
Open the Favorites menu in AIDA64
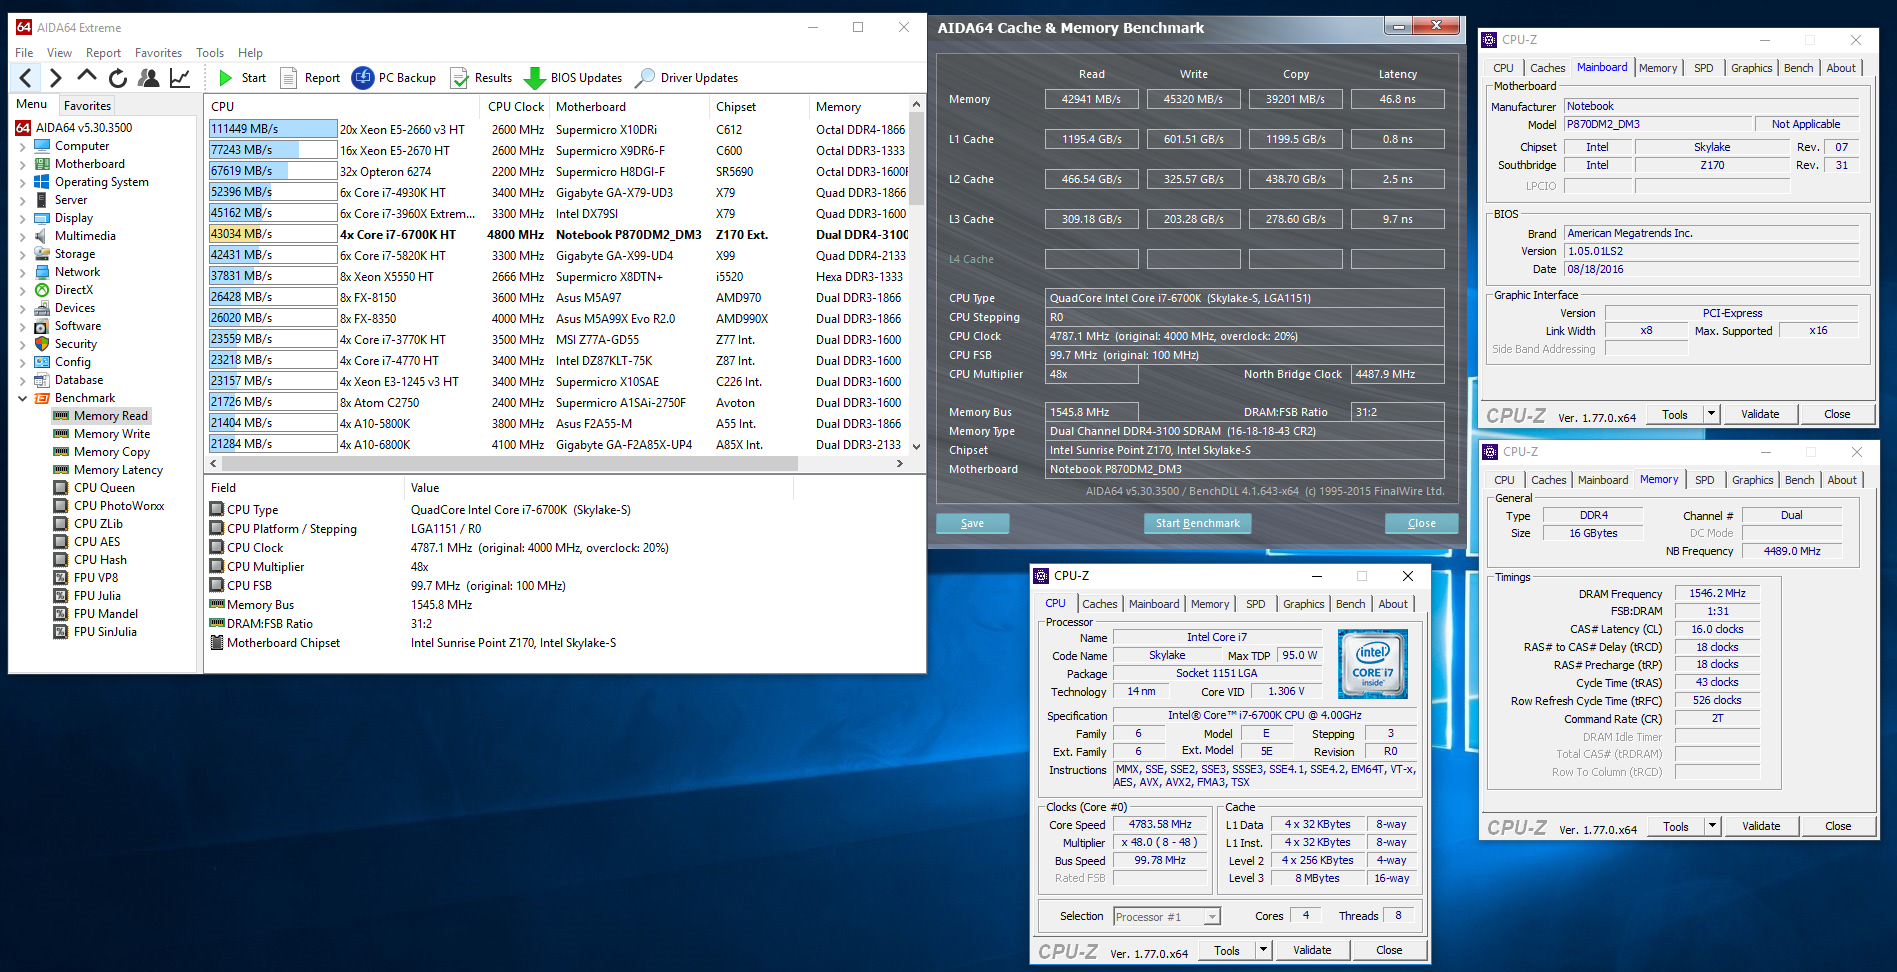click(x=158, y=53)
